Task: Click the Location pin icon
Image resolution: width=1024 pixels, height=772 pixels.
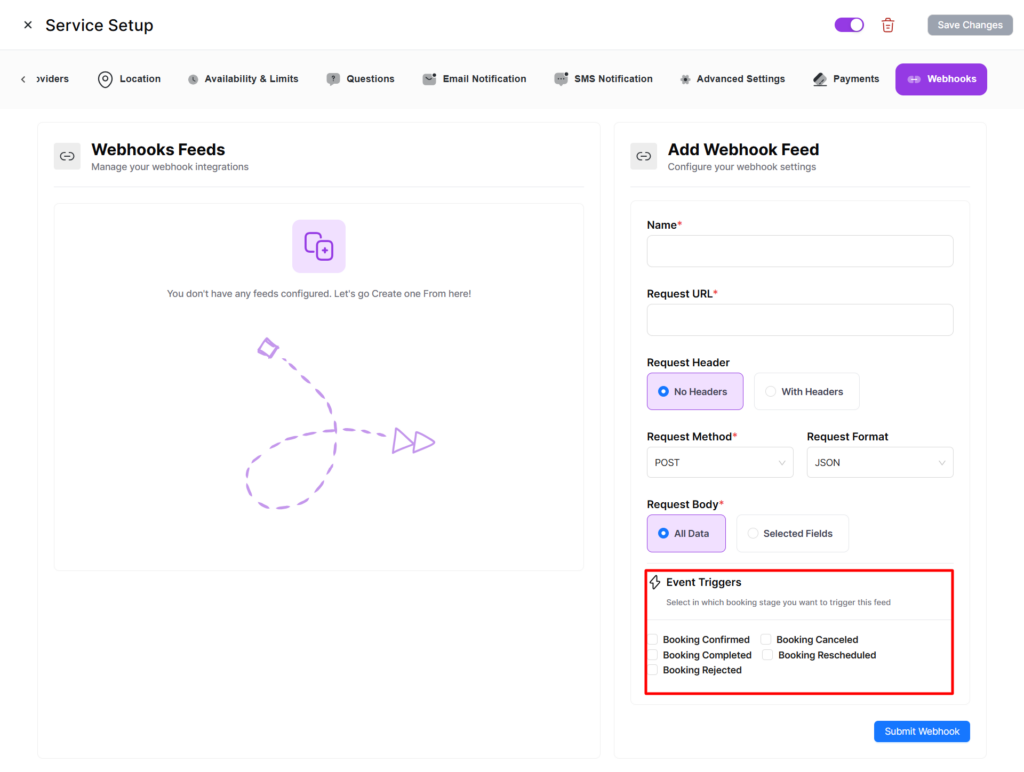Action: [x=105, y=79]
